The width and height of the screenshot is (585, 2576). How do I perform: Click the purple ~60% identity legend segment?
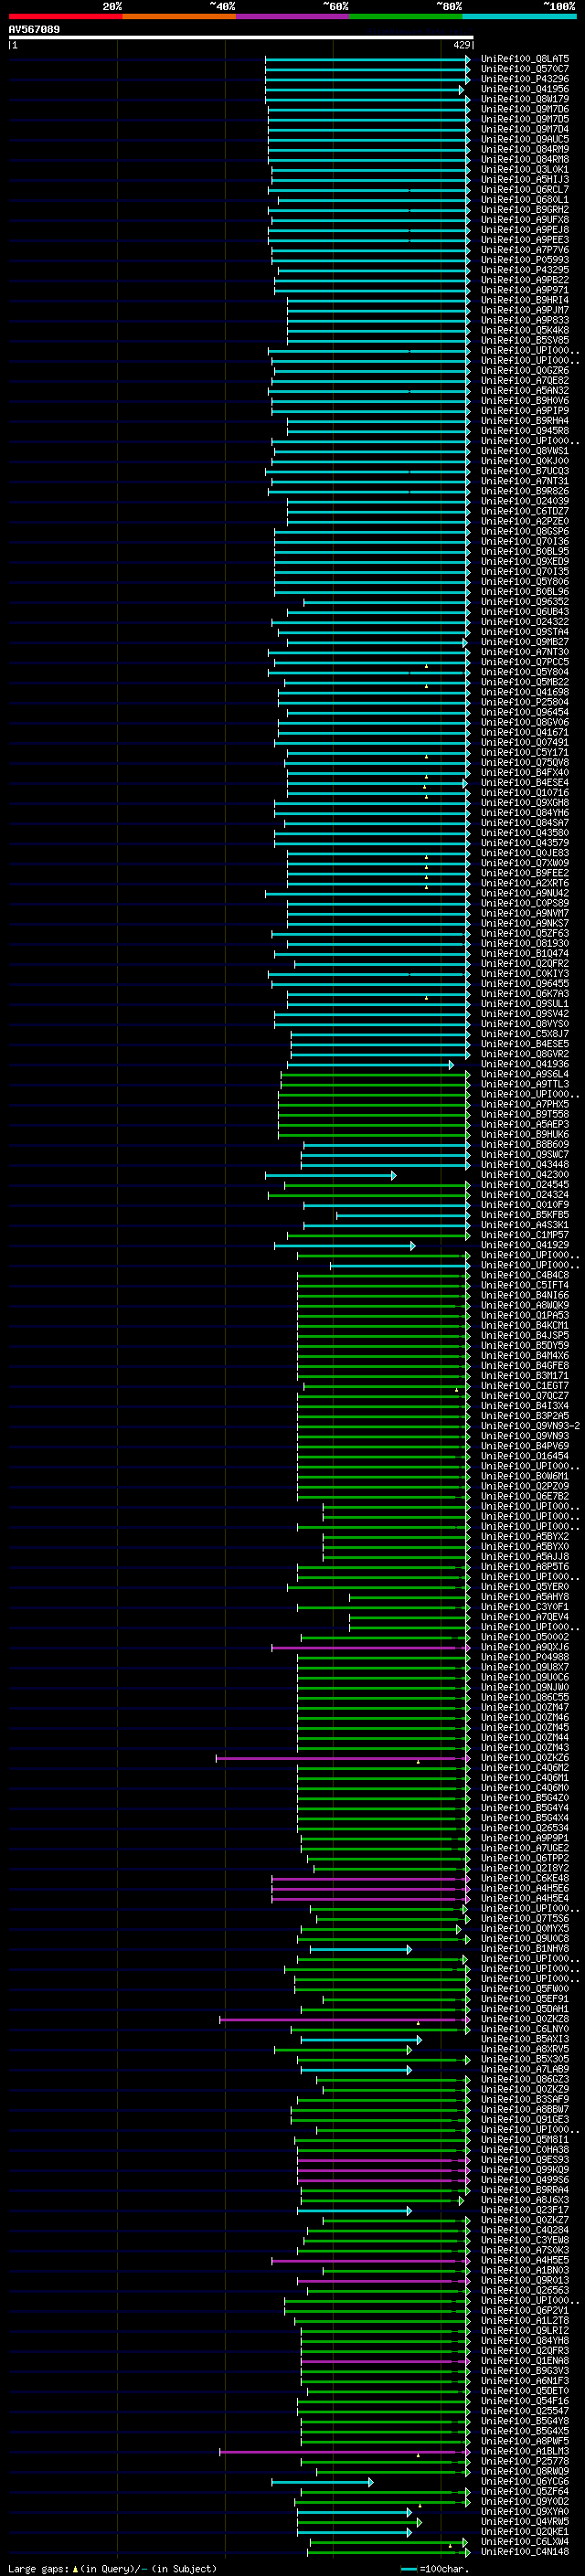tap(292, 16)
